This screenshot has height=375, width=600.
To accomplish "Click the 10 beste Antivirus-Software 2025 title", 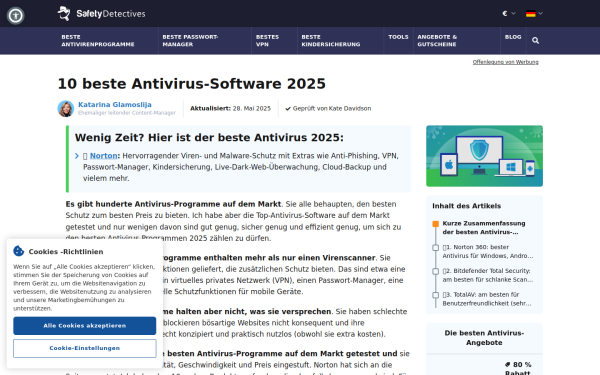I will tap(192, 84).
